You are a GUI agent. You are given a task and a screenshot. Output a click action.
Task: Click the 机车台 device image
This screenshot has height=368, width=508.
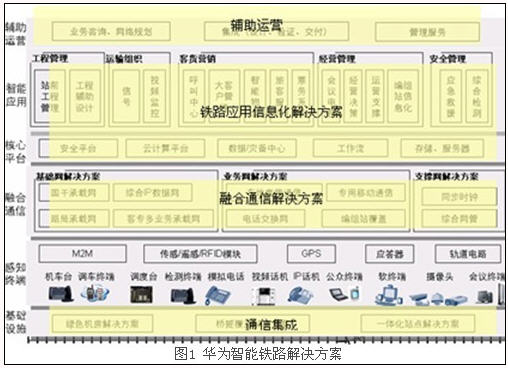point(61,294)
